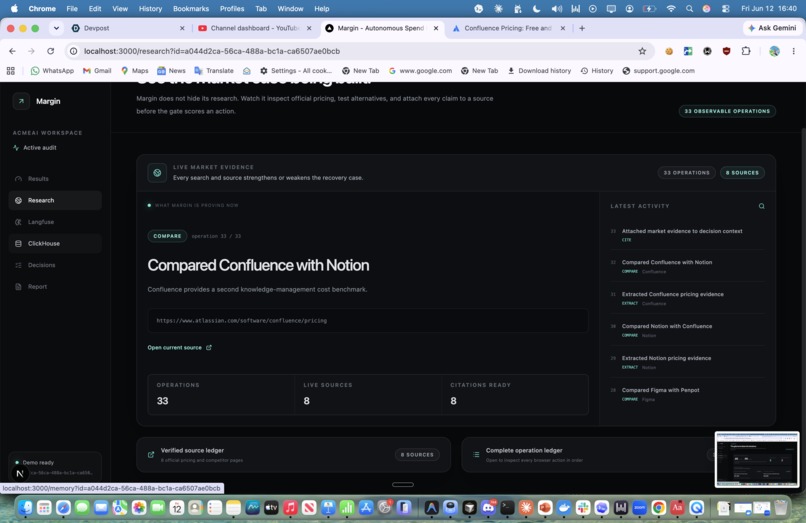The image size is (806, 523).
Task: Open the Extensions puzzle icon
Action: [x=746, y=51]
